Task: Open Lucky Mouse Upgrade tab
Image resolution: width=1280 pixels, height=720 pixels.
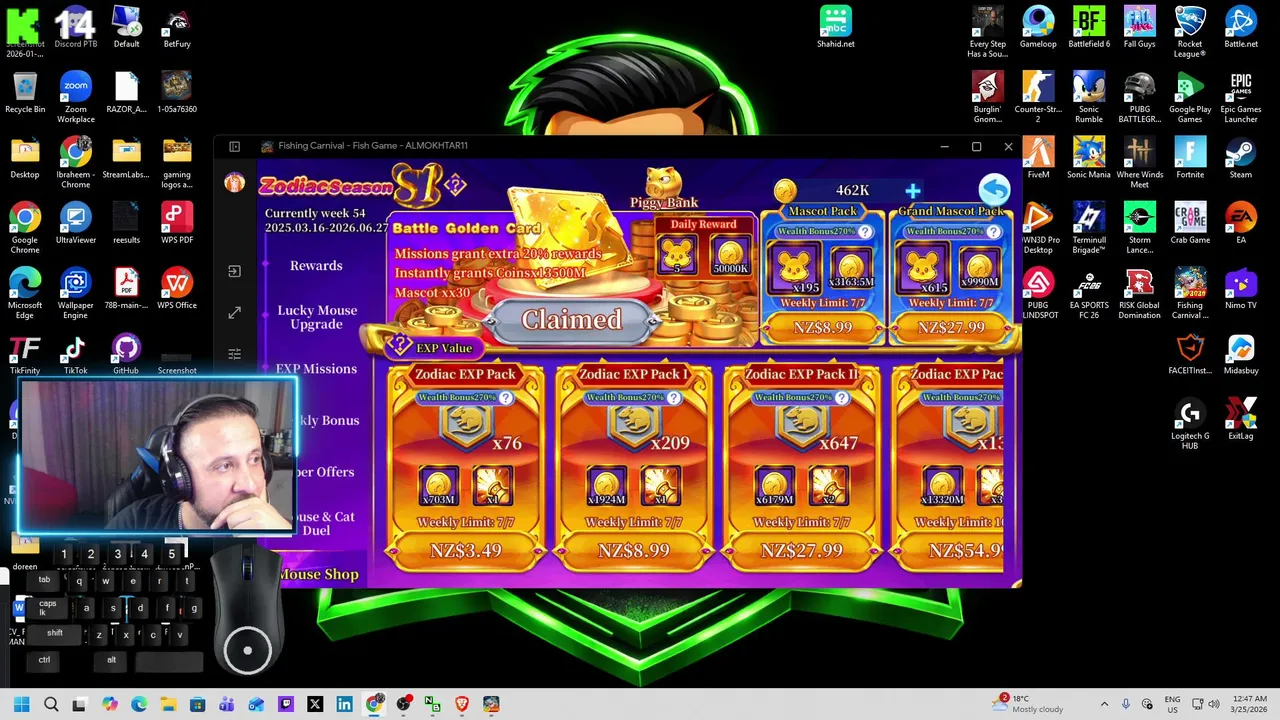Action: coord(317,317)
